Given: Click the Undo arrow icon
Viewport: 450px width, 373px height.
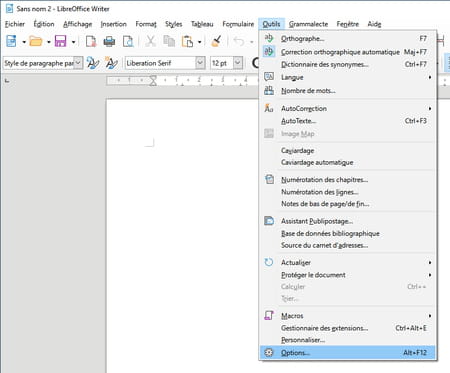Looking at the screenshot, I should pyautogui.click(x=239, y=41).
